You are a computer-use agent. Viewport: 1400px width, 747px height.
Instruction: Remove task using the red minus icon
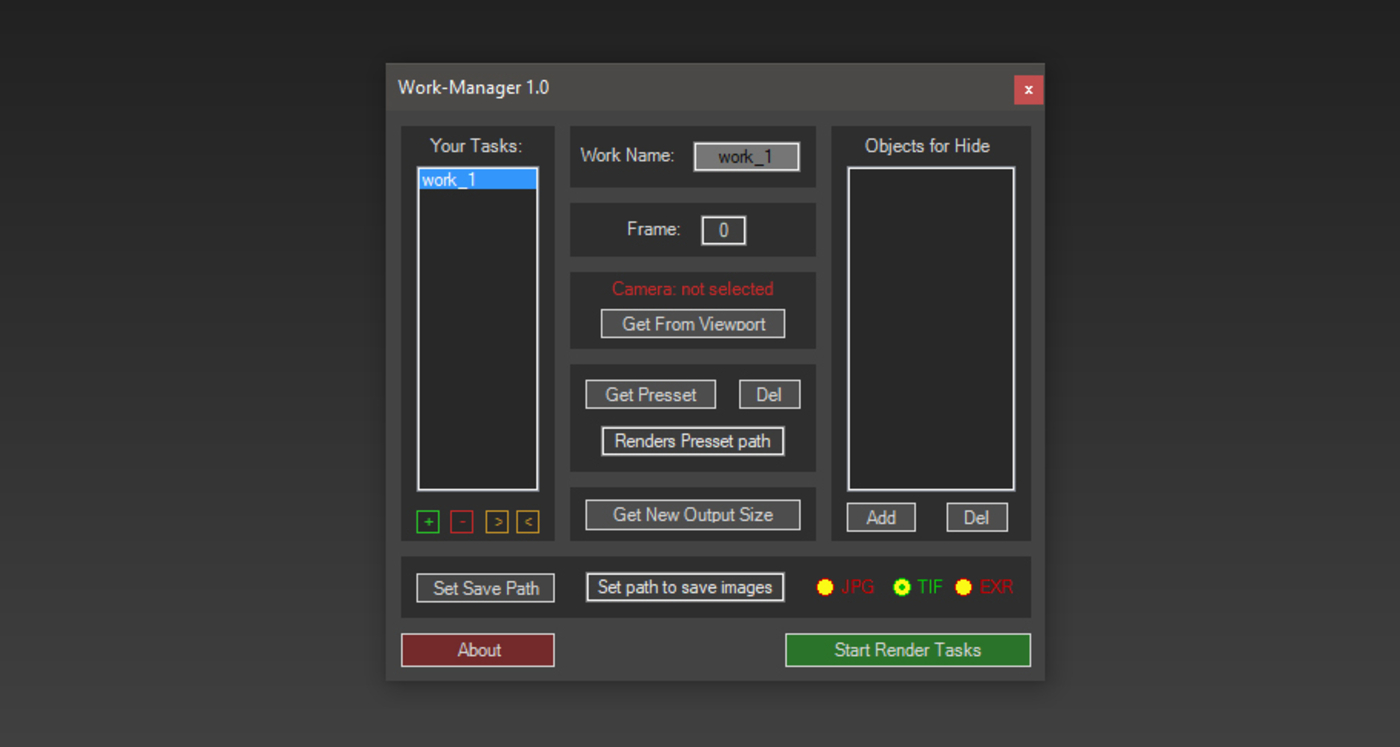coord(462,522)
